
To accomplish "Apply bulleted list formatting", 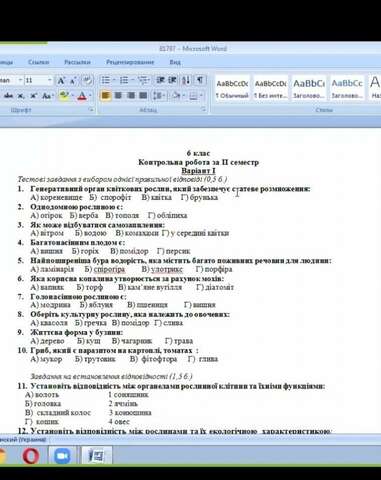I will click(x=107, y=80).
